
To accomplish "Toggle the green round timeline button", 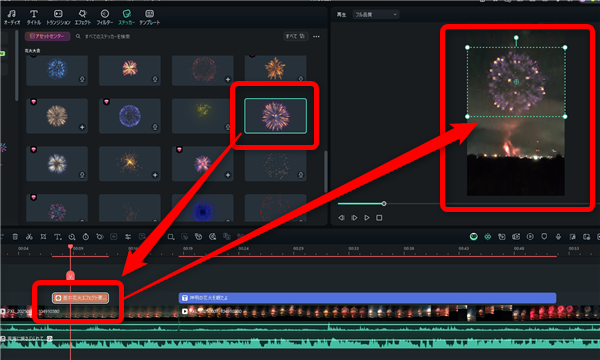I will pos(473,237).
